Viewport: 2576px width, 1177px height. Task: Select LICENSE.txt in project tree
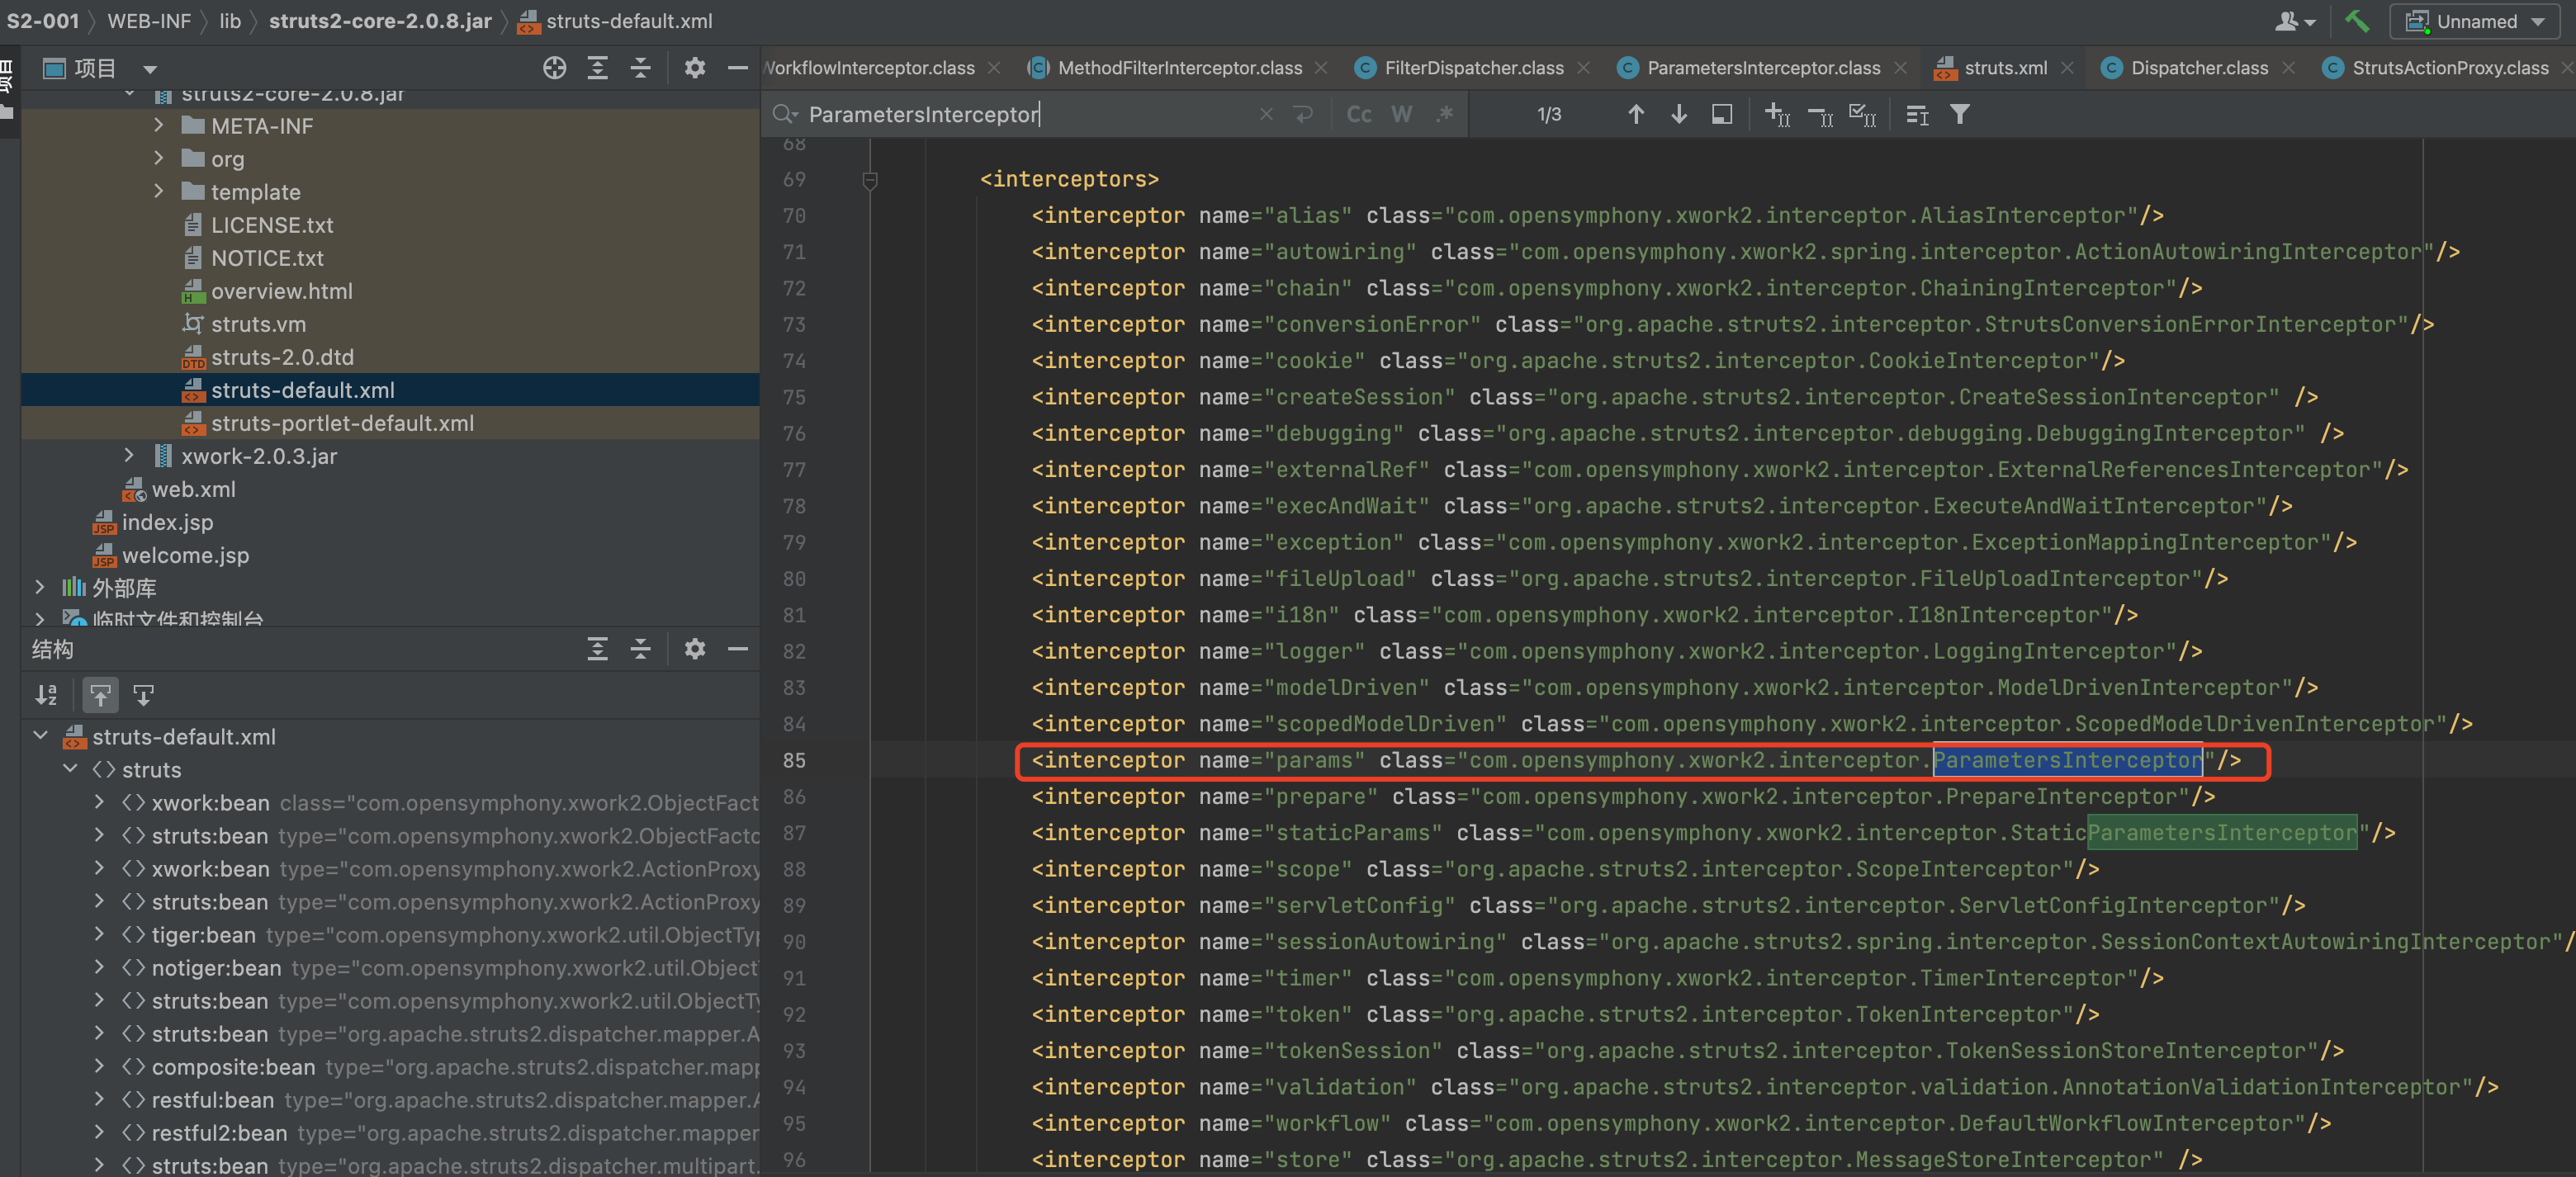tap(271, 224)
